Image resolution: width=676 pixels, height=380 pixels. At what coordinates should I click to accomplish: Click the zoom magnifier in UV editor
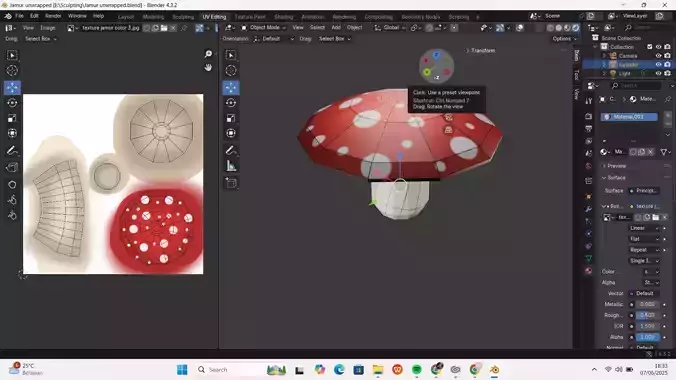(x=208, y=54)
